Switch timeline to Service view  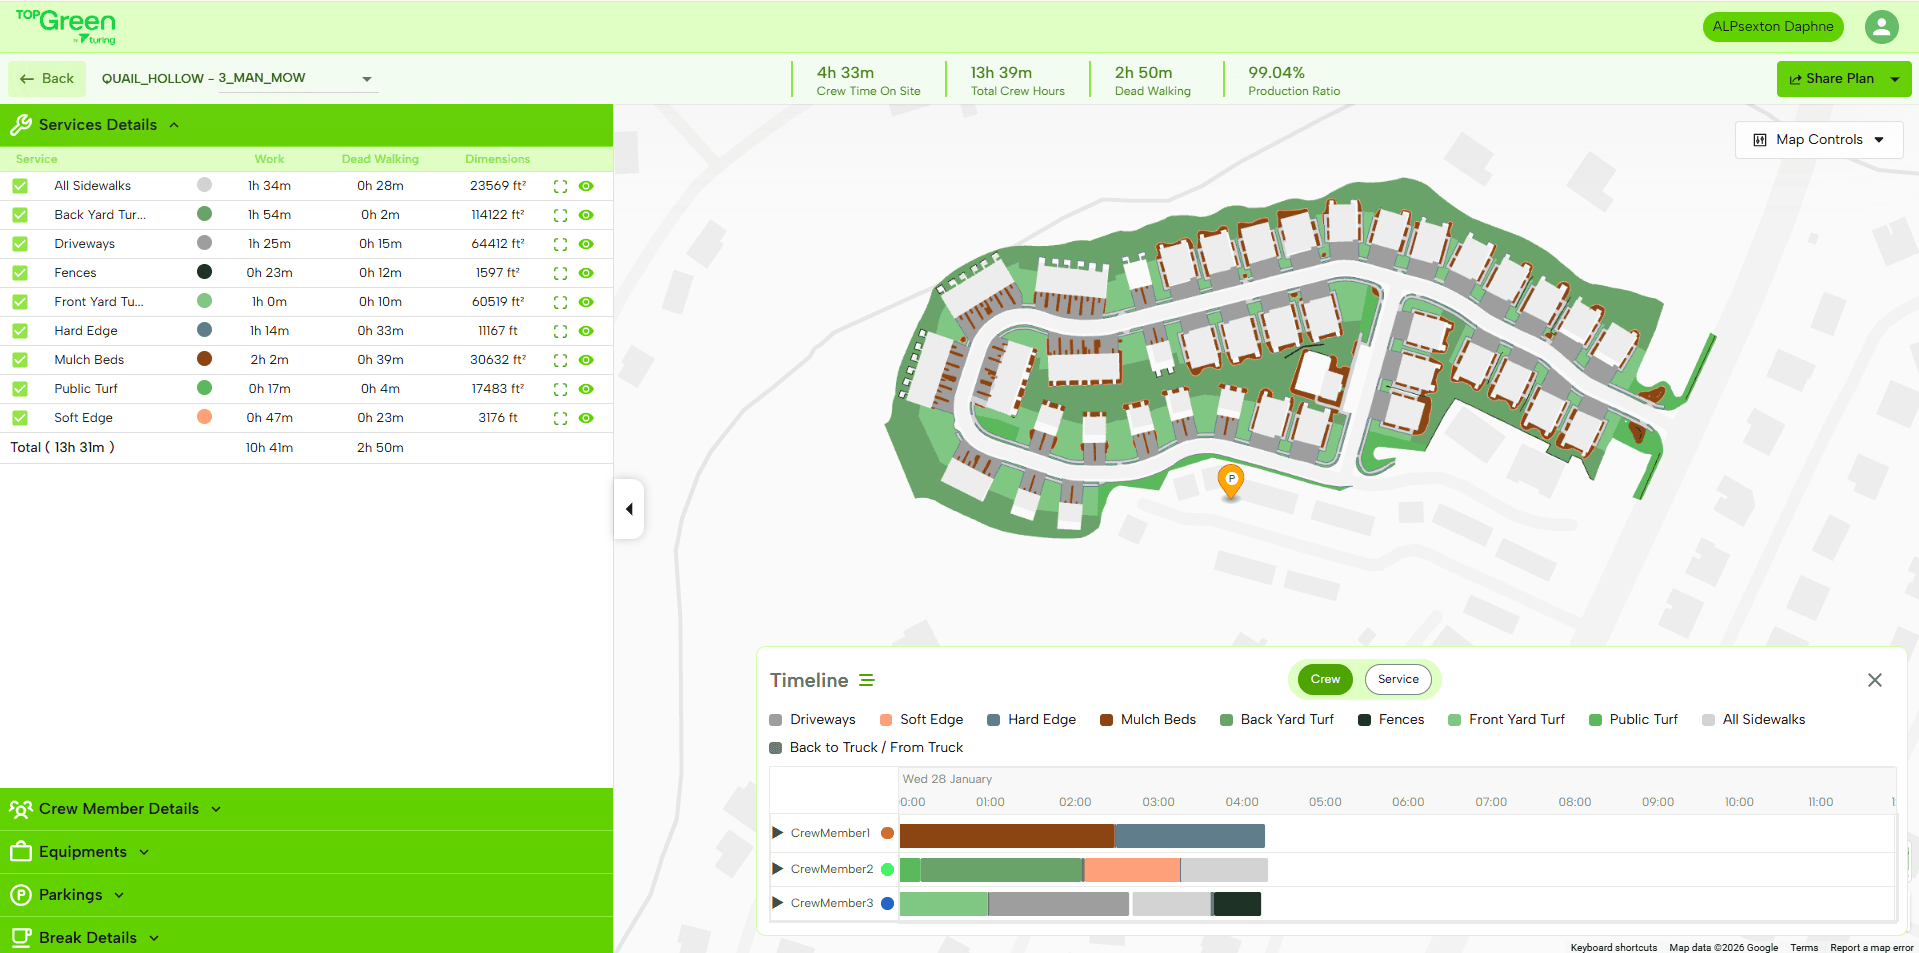(1397, 679)
